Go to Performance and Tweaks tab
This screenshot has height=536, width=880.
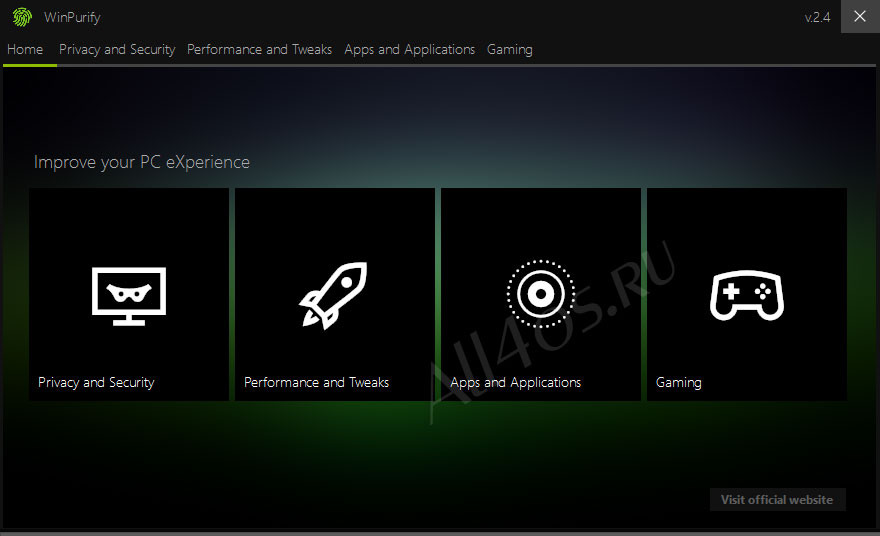tap(259, 49)
